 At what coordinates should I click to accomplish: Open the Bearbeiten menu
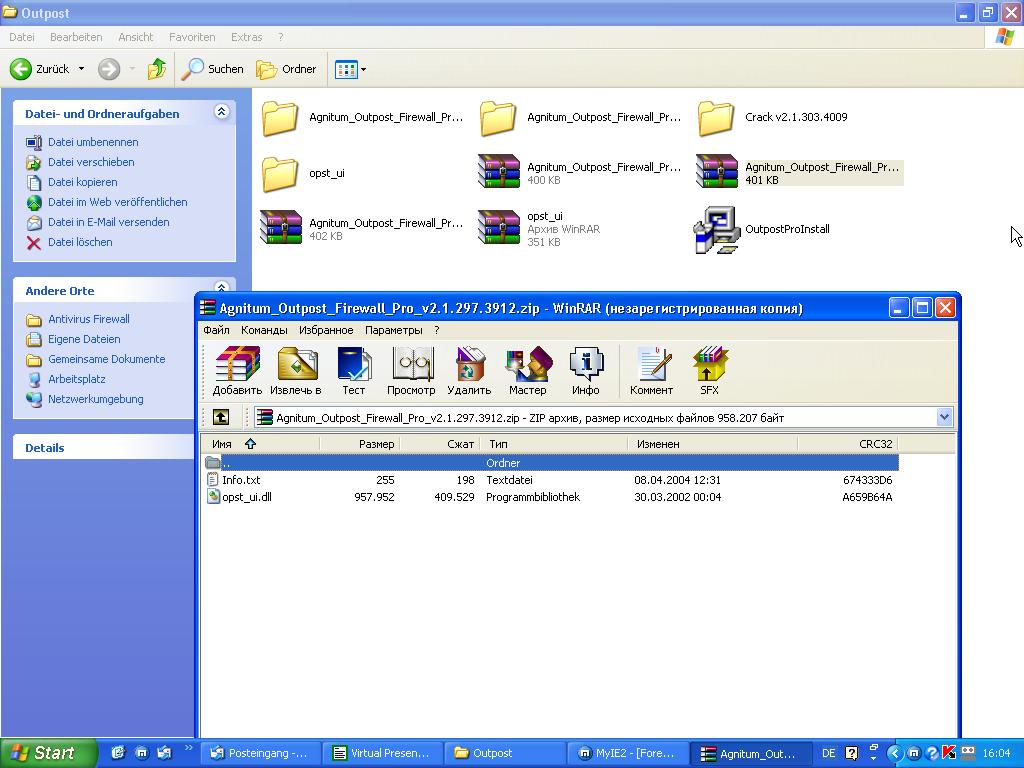[76, 37]
